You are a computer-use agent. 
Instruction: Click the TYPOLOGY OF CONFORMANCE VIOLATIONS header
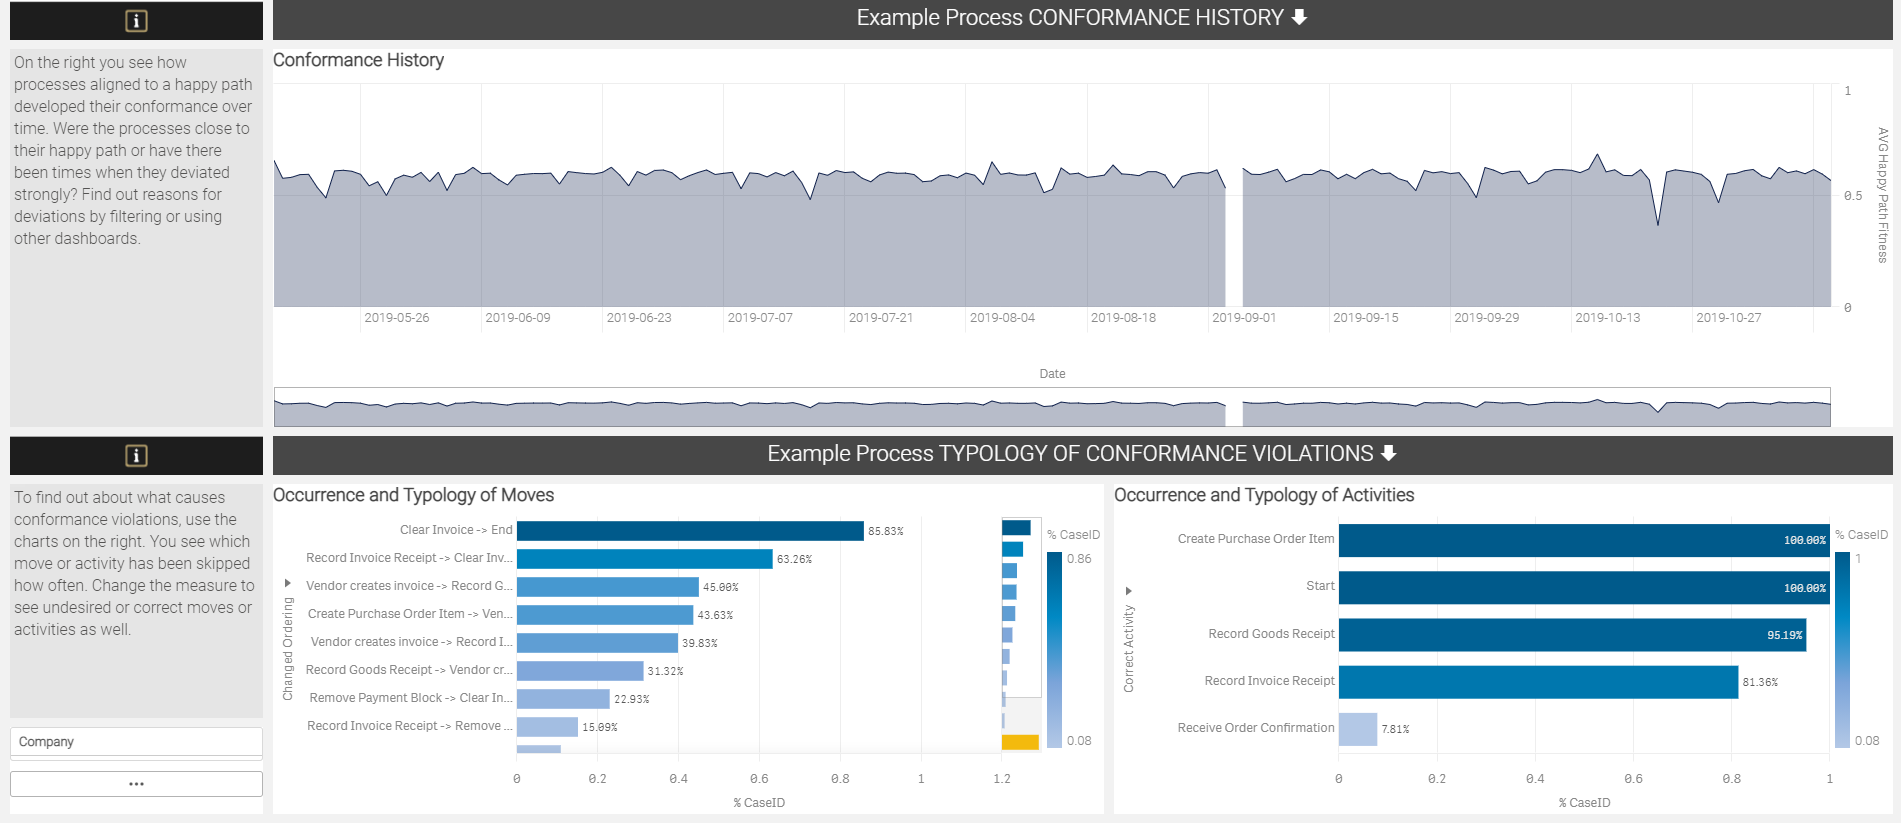click(1082, 454)
